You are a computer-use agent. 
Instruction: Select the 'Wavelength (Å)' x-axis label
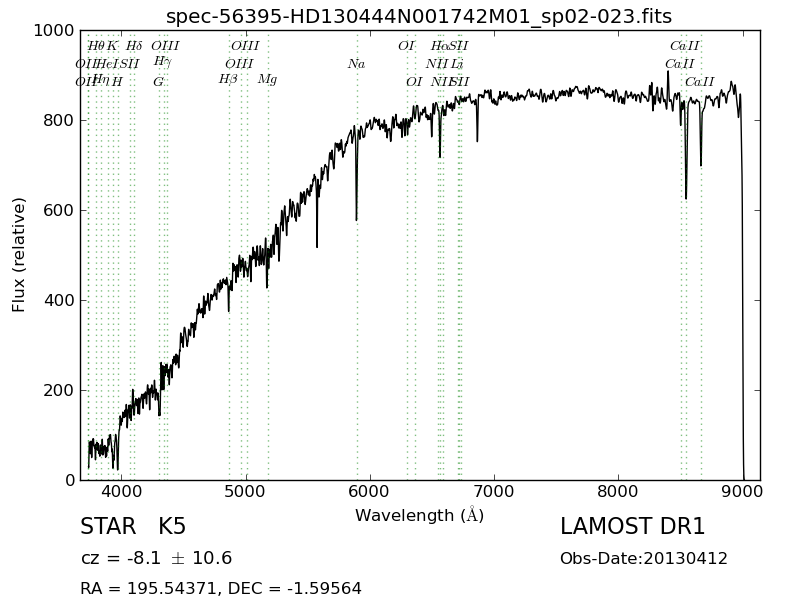click(x=419, y=515)
